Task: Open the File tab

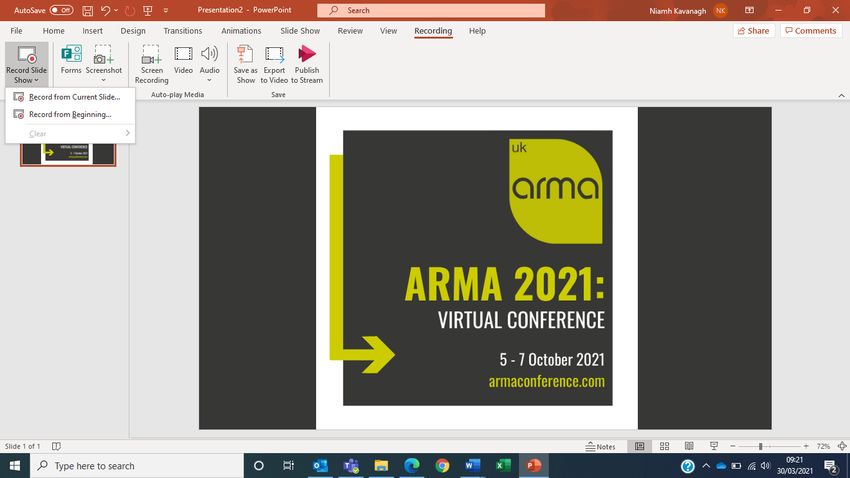Action: click(x=16, y=31)
